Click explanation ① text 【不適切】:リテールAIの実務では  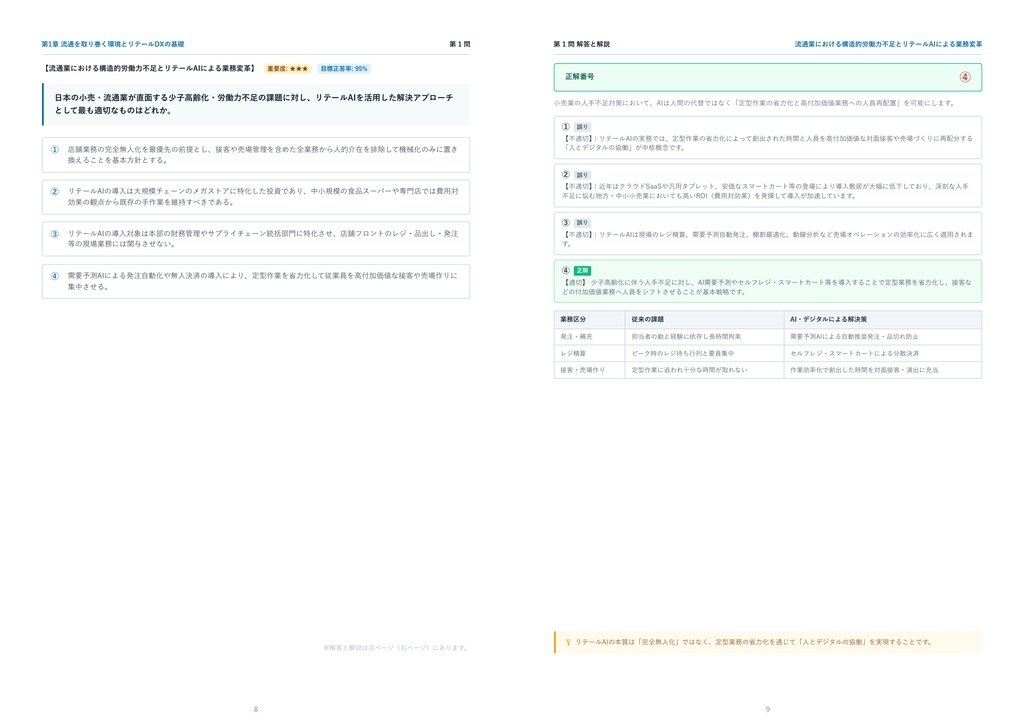[x=767, y=143]
